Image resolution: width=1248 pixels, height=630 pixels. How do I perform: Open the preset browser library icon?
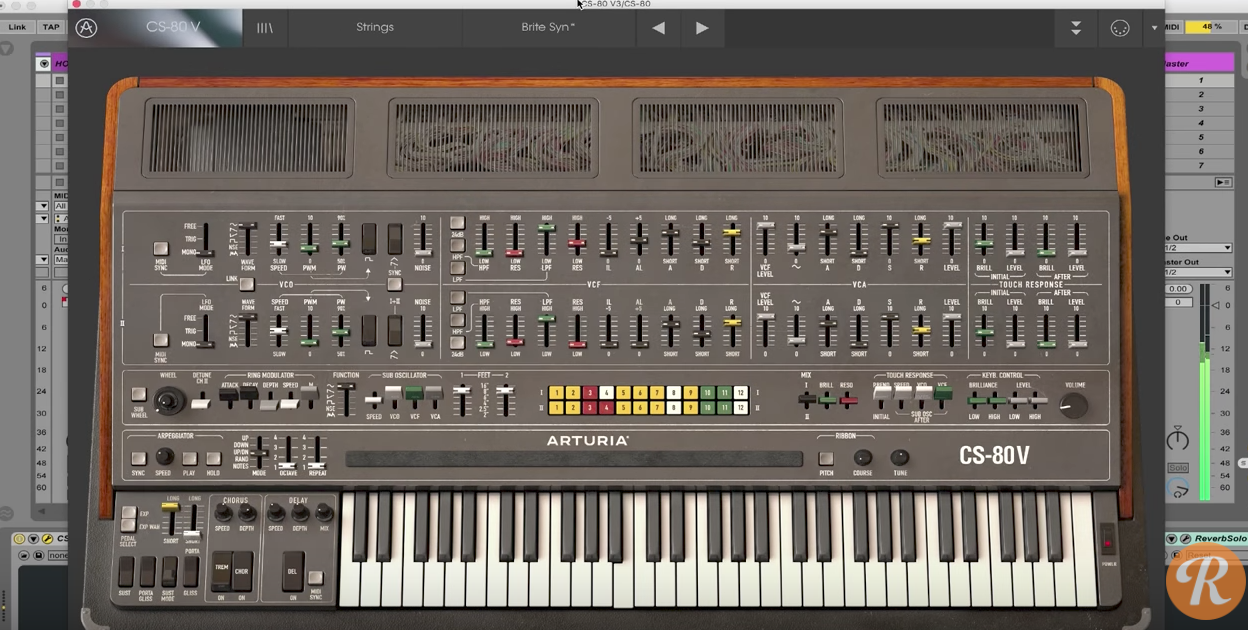coord(265,28)
